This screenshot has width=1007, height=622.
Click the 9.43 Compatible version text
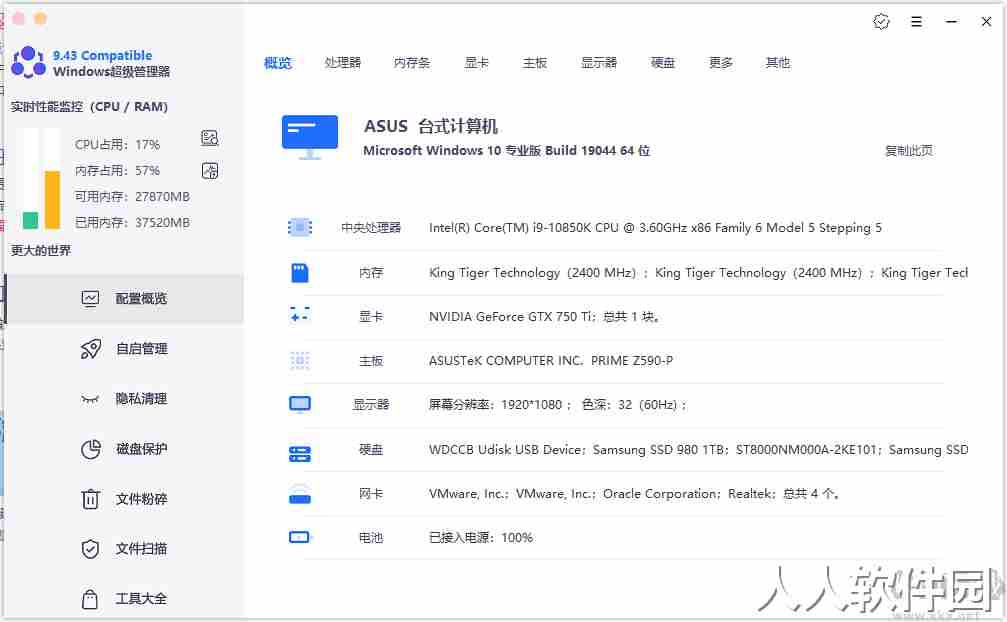[102, 55]
